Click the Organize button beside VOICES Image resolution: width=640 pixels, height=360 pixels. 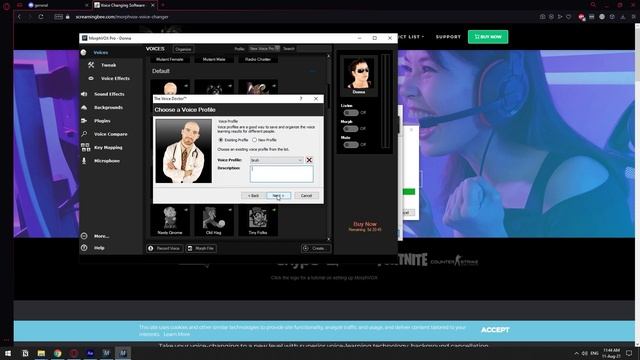[x=183, y=49]
